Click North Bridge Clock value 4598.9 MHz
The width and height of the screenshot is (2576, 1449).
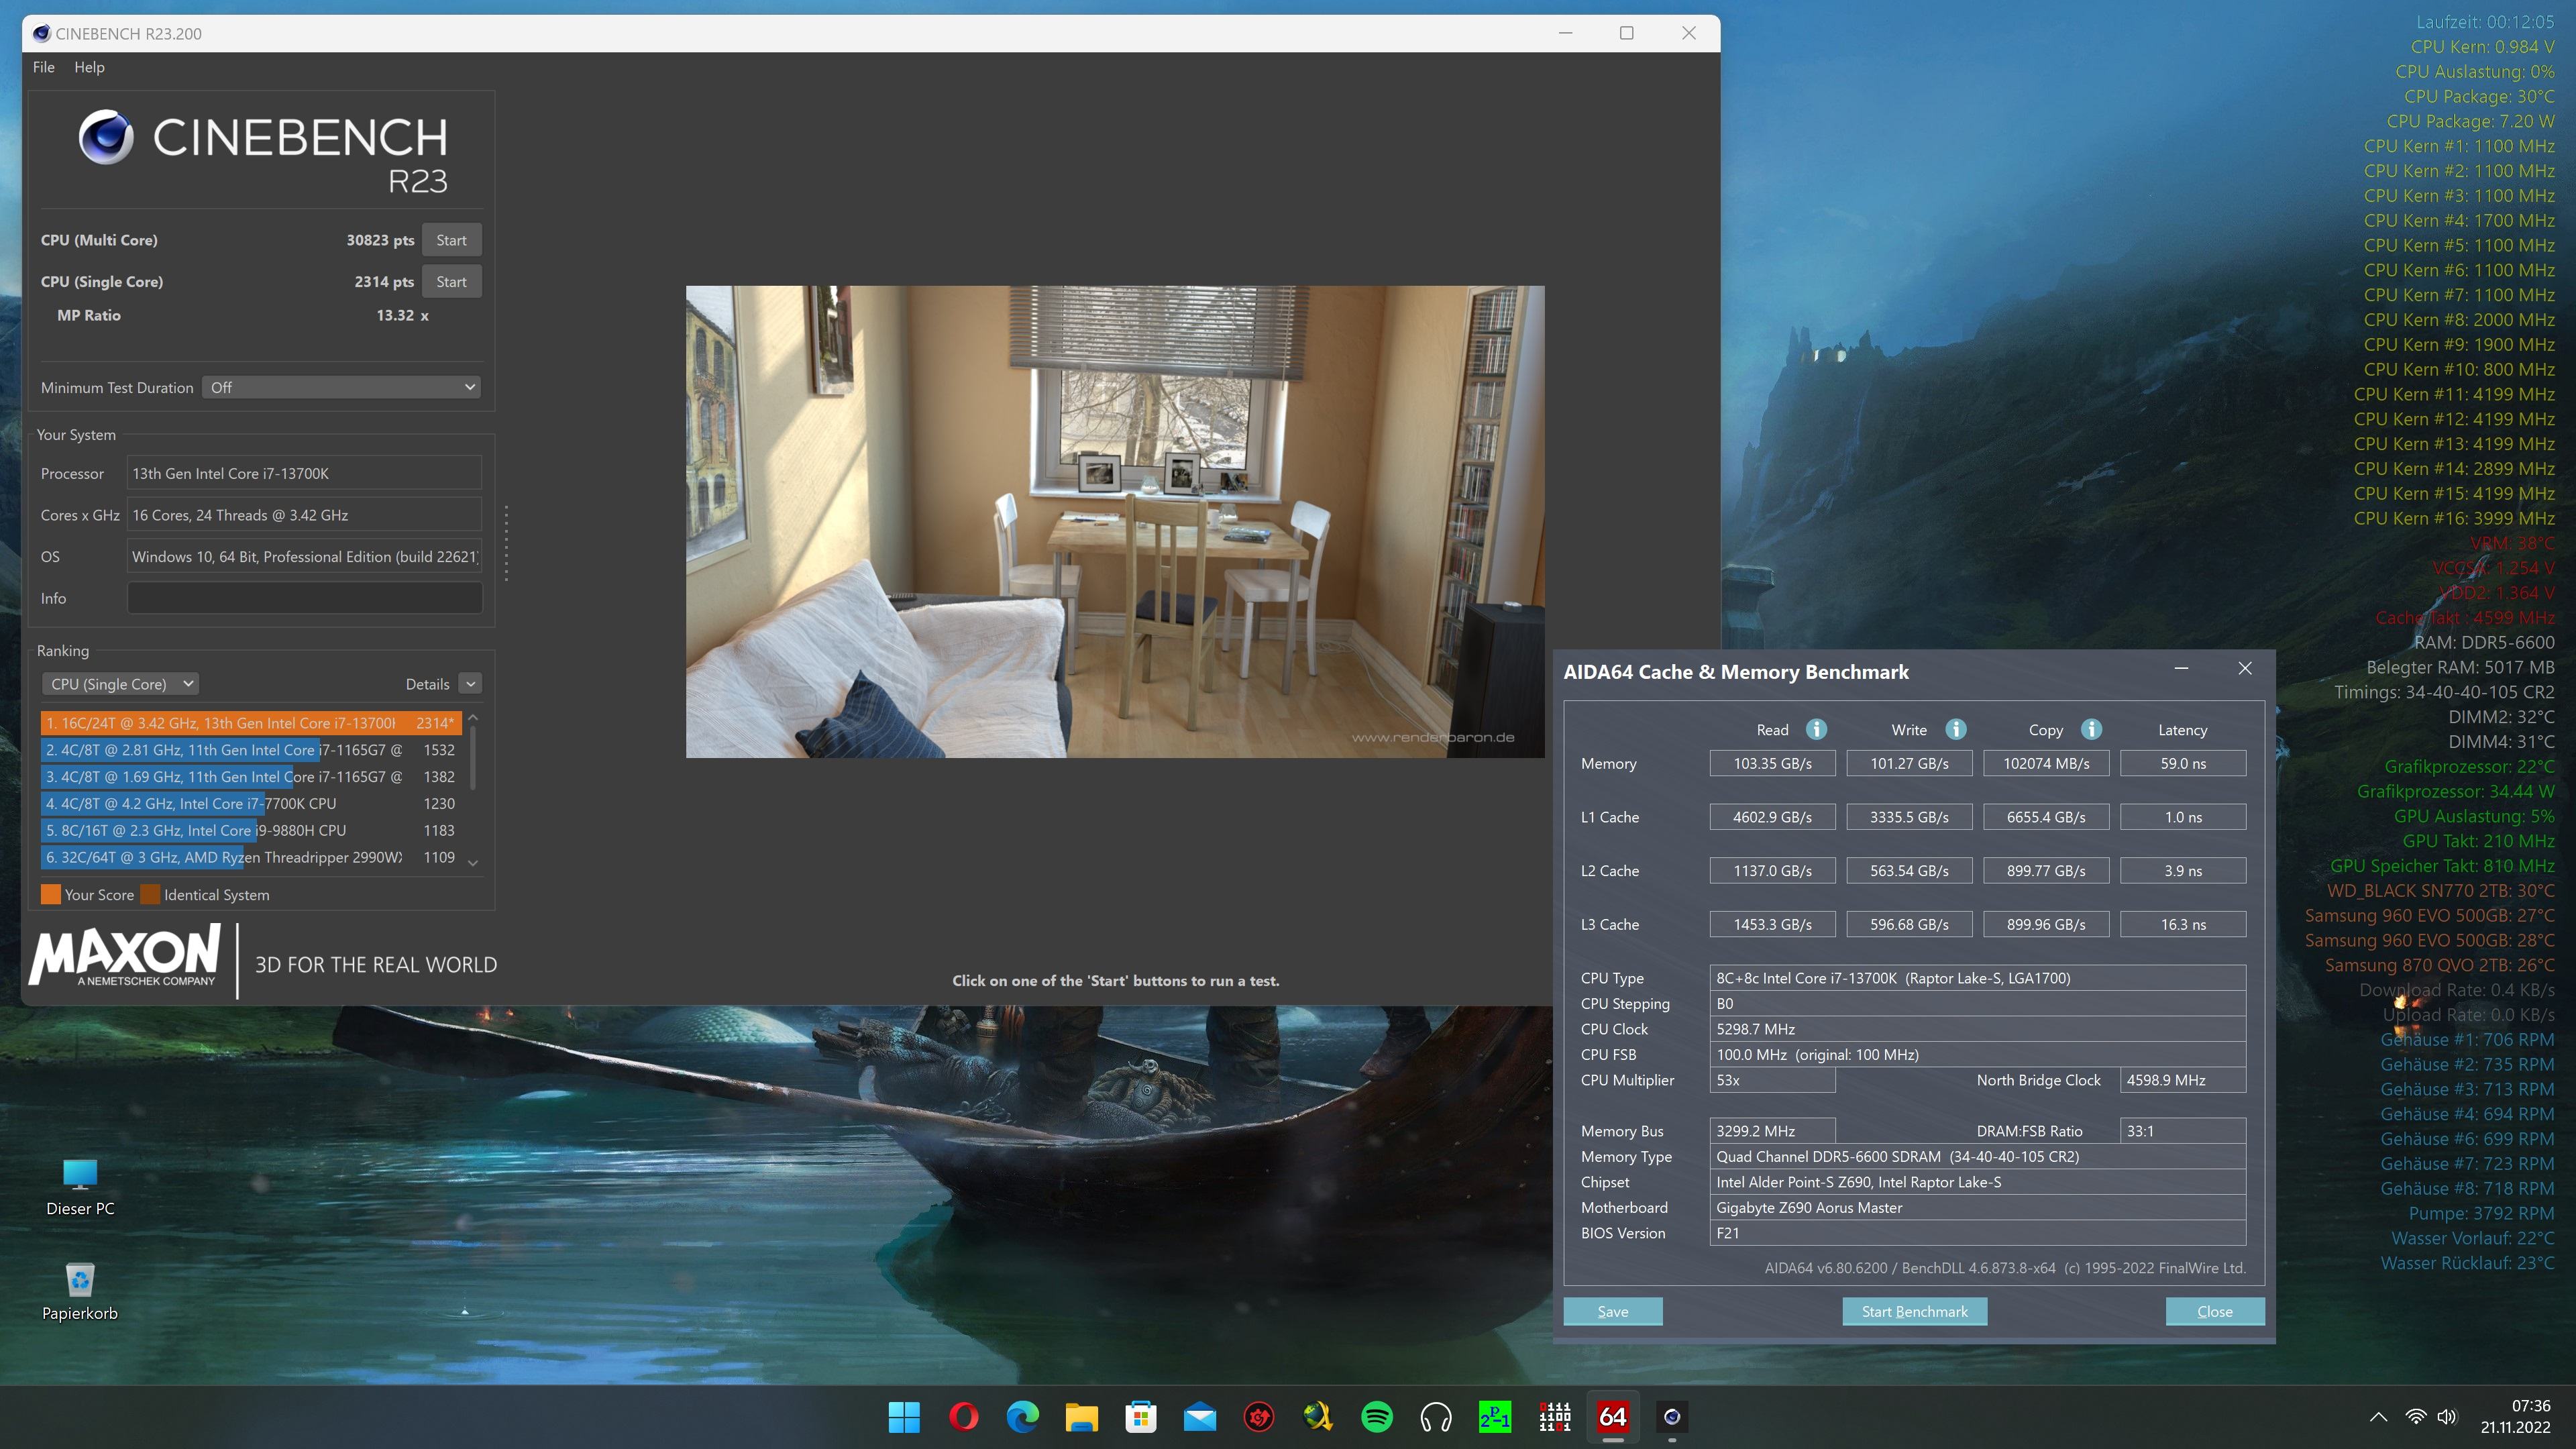[2183, 1080]
